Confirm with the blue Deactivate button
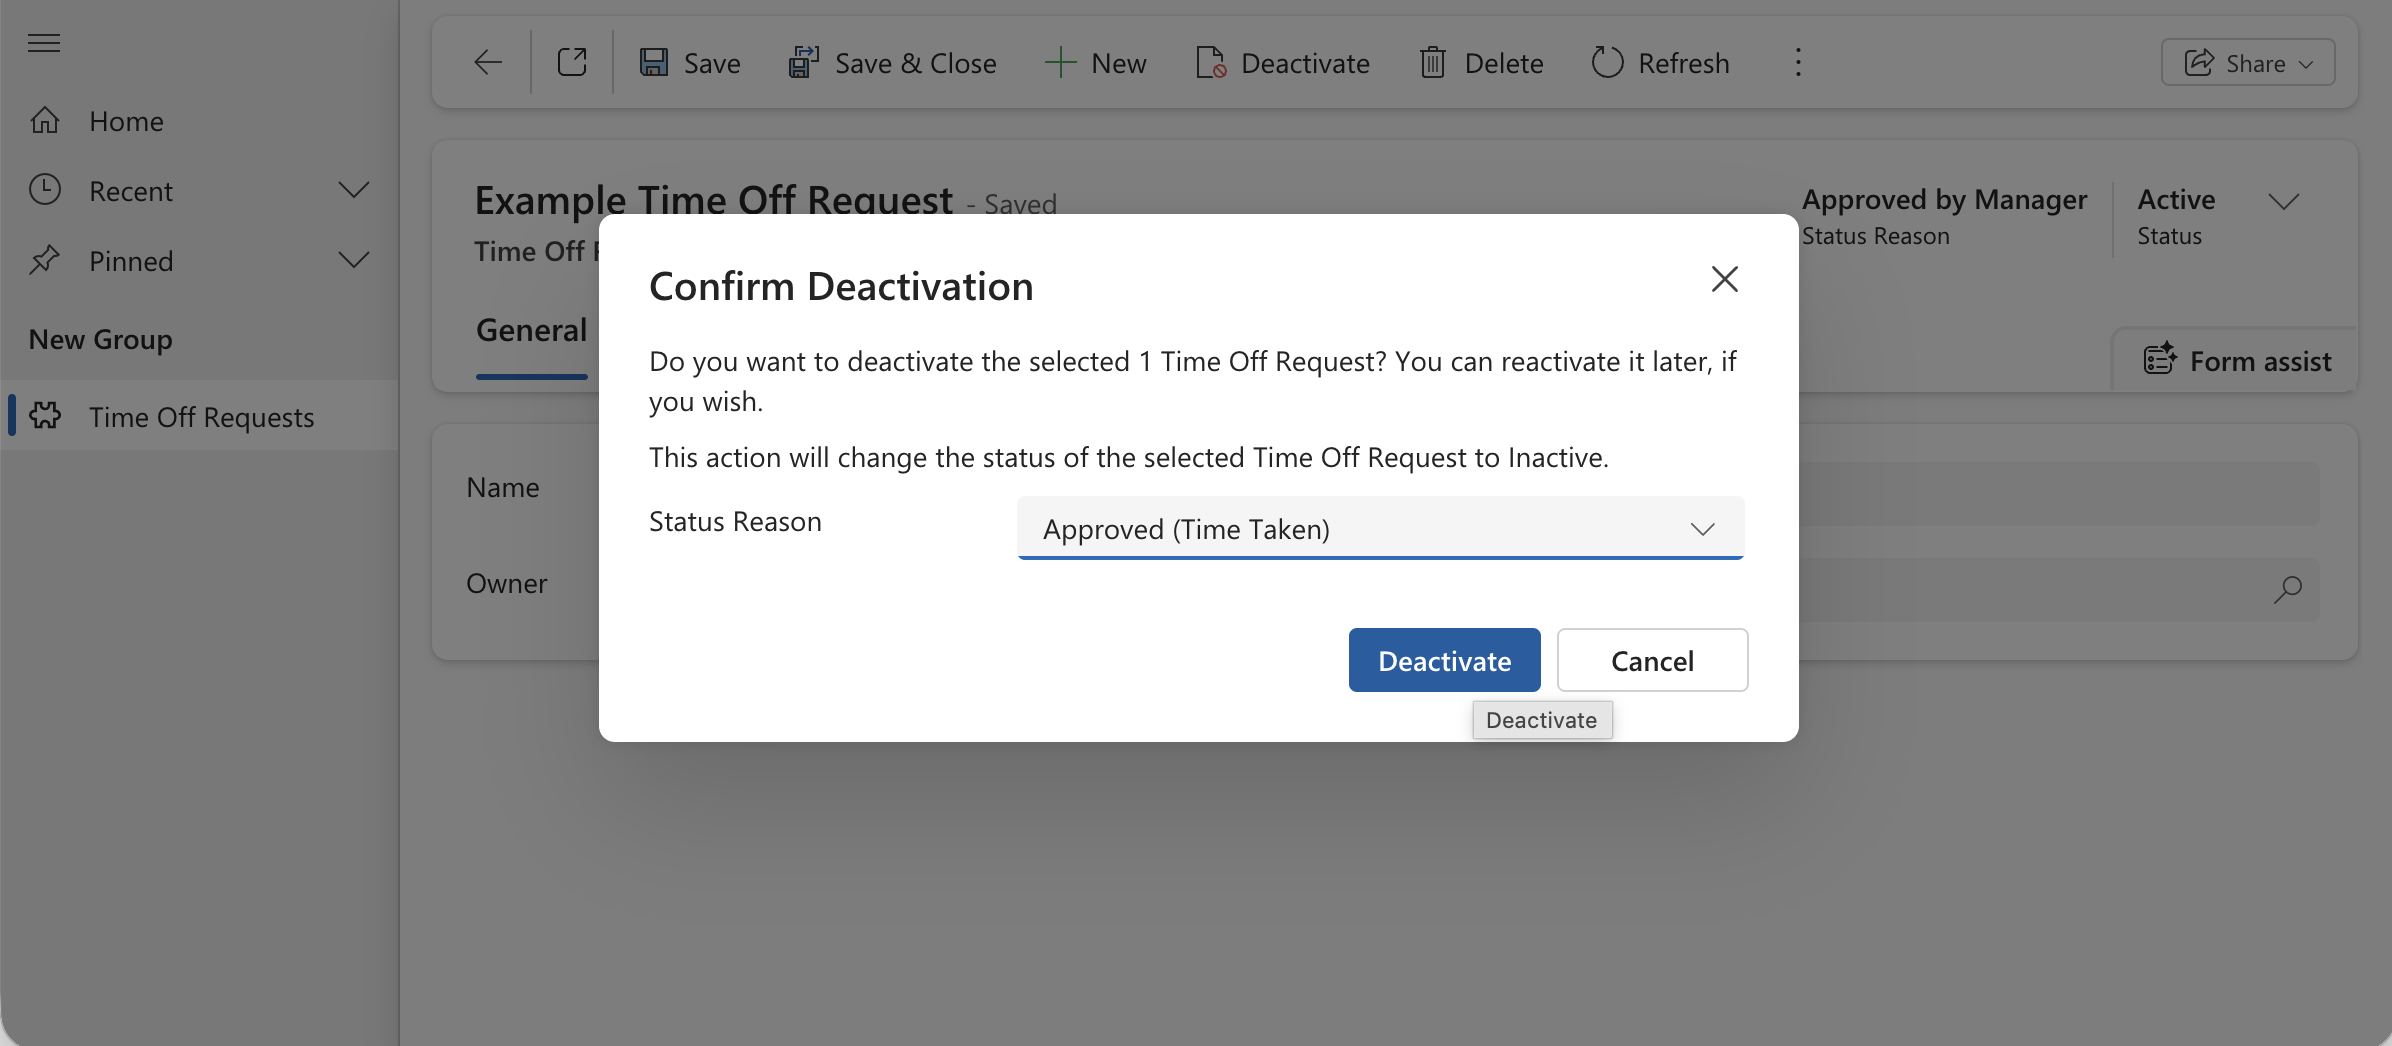This screenshot has height=1046, width=2392. tap(1444, 660)
